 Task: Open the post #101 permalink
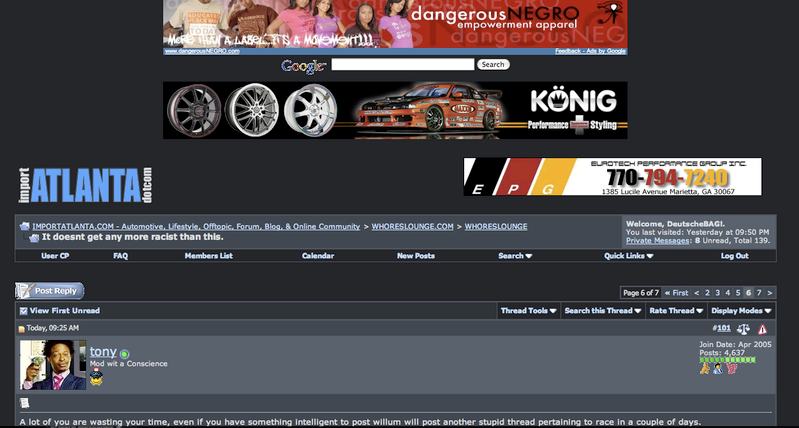[724, 329]
